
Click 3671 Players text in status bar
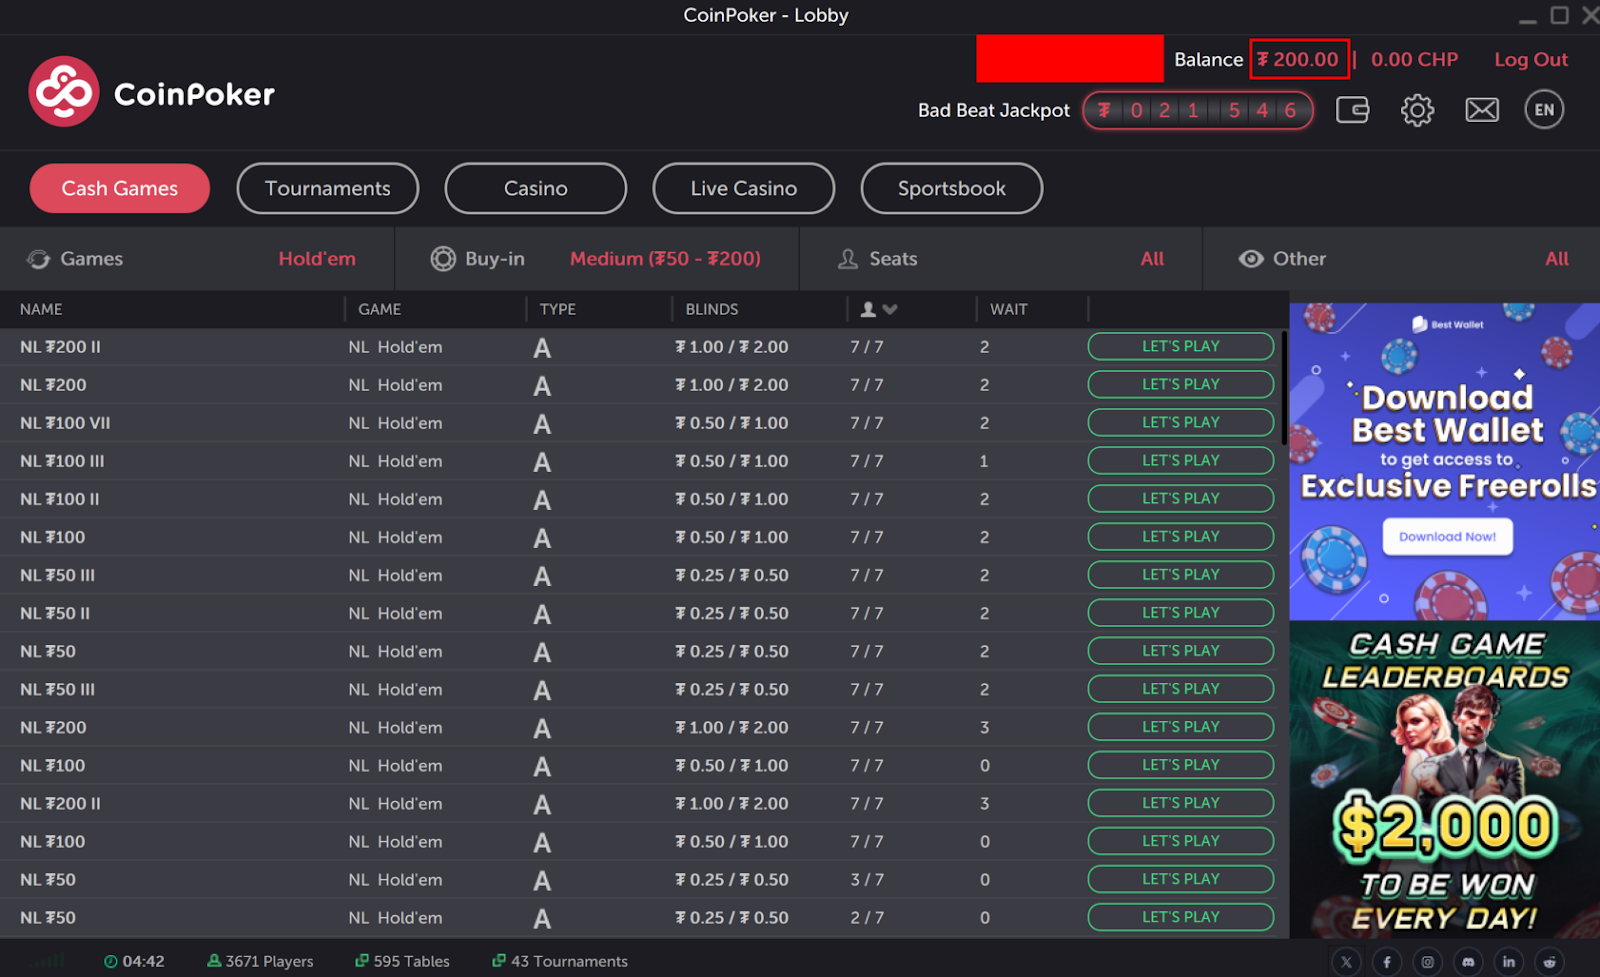coord(269,961)
